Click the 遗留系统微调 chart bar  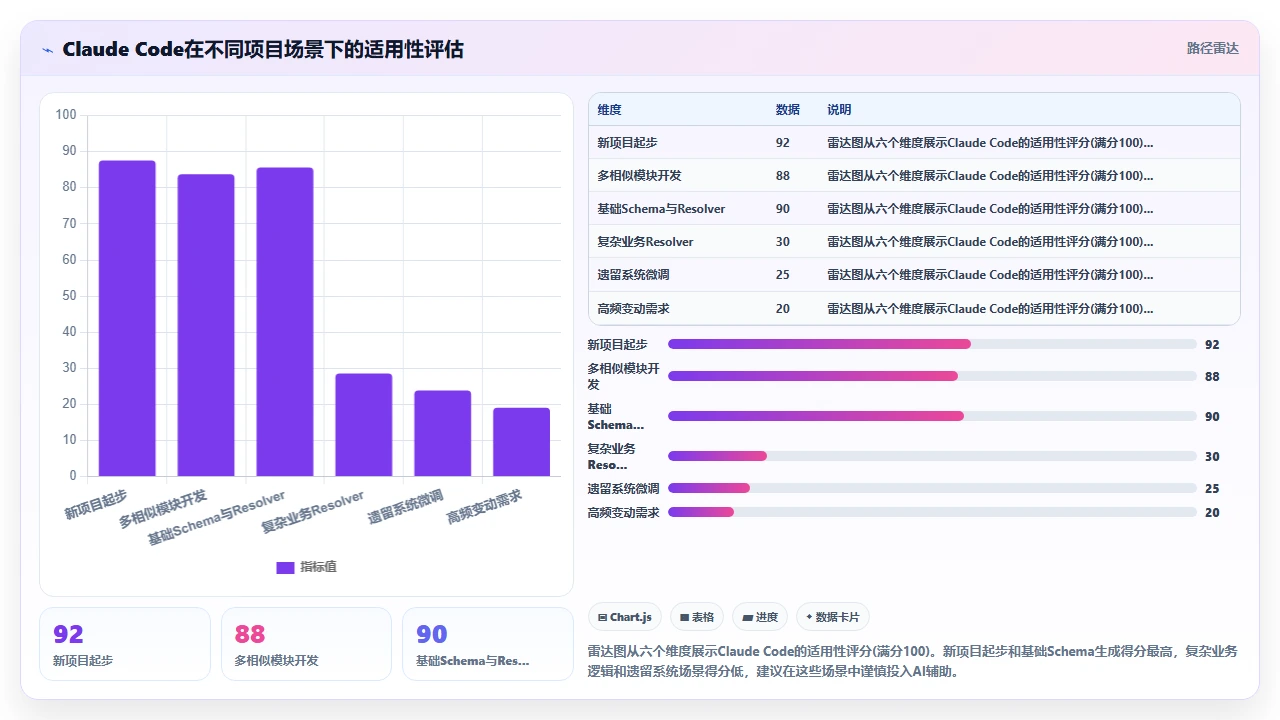tap(443, 433)
